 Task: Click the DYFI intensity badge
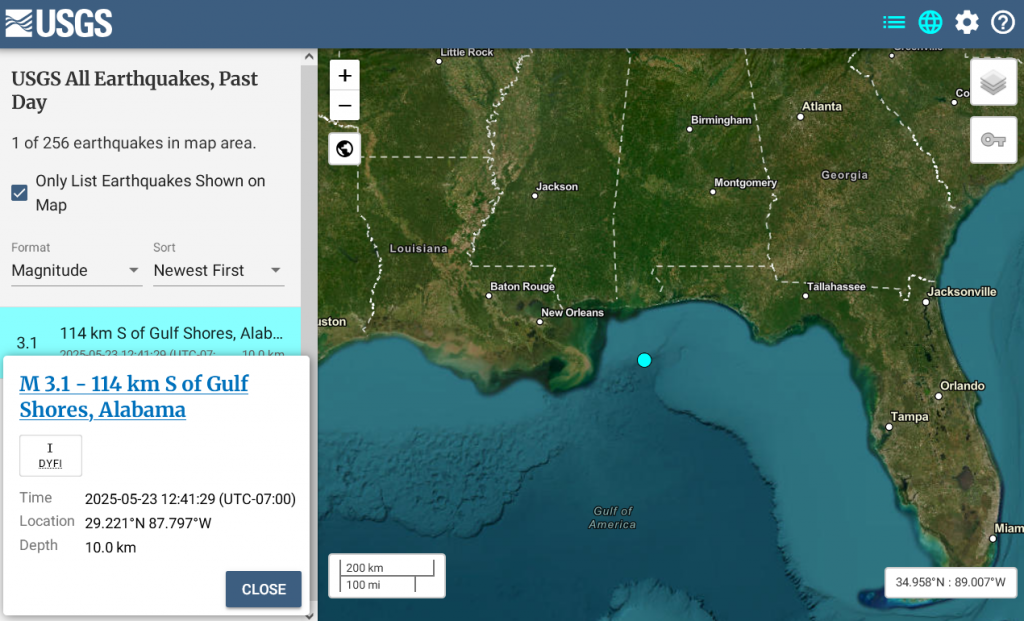pos(50,455)
